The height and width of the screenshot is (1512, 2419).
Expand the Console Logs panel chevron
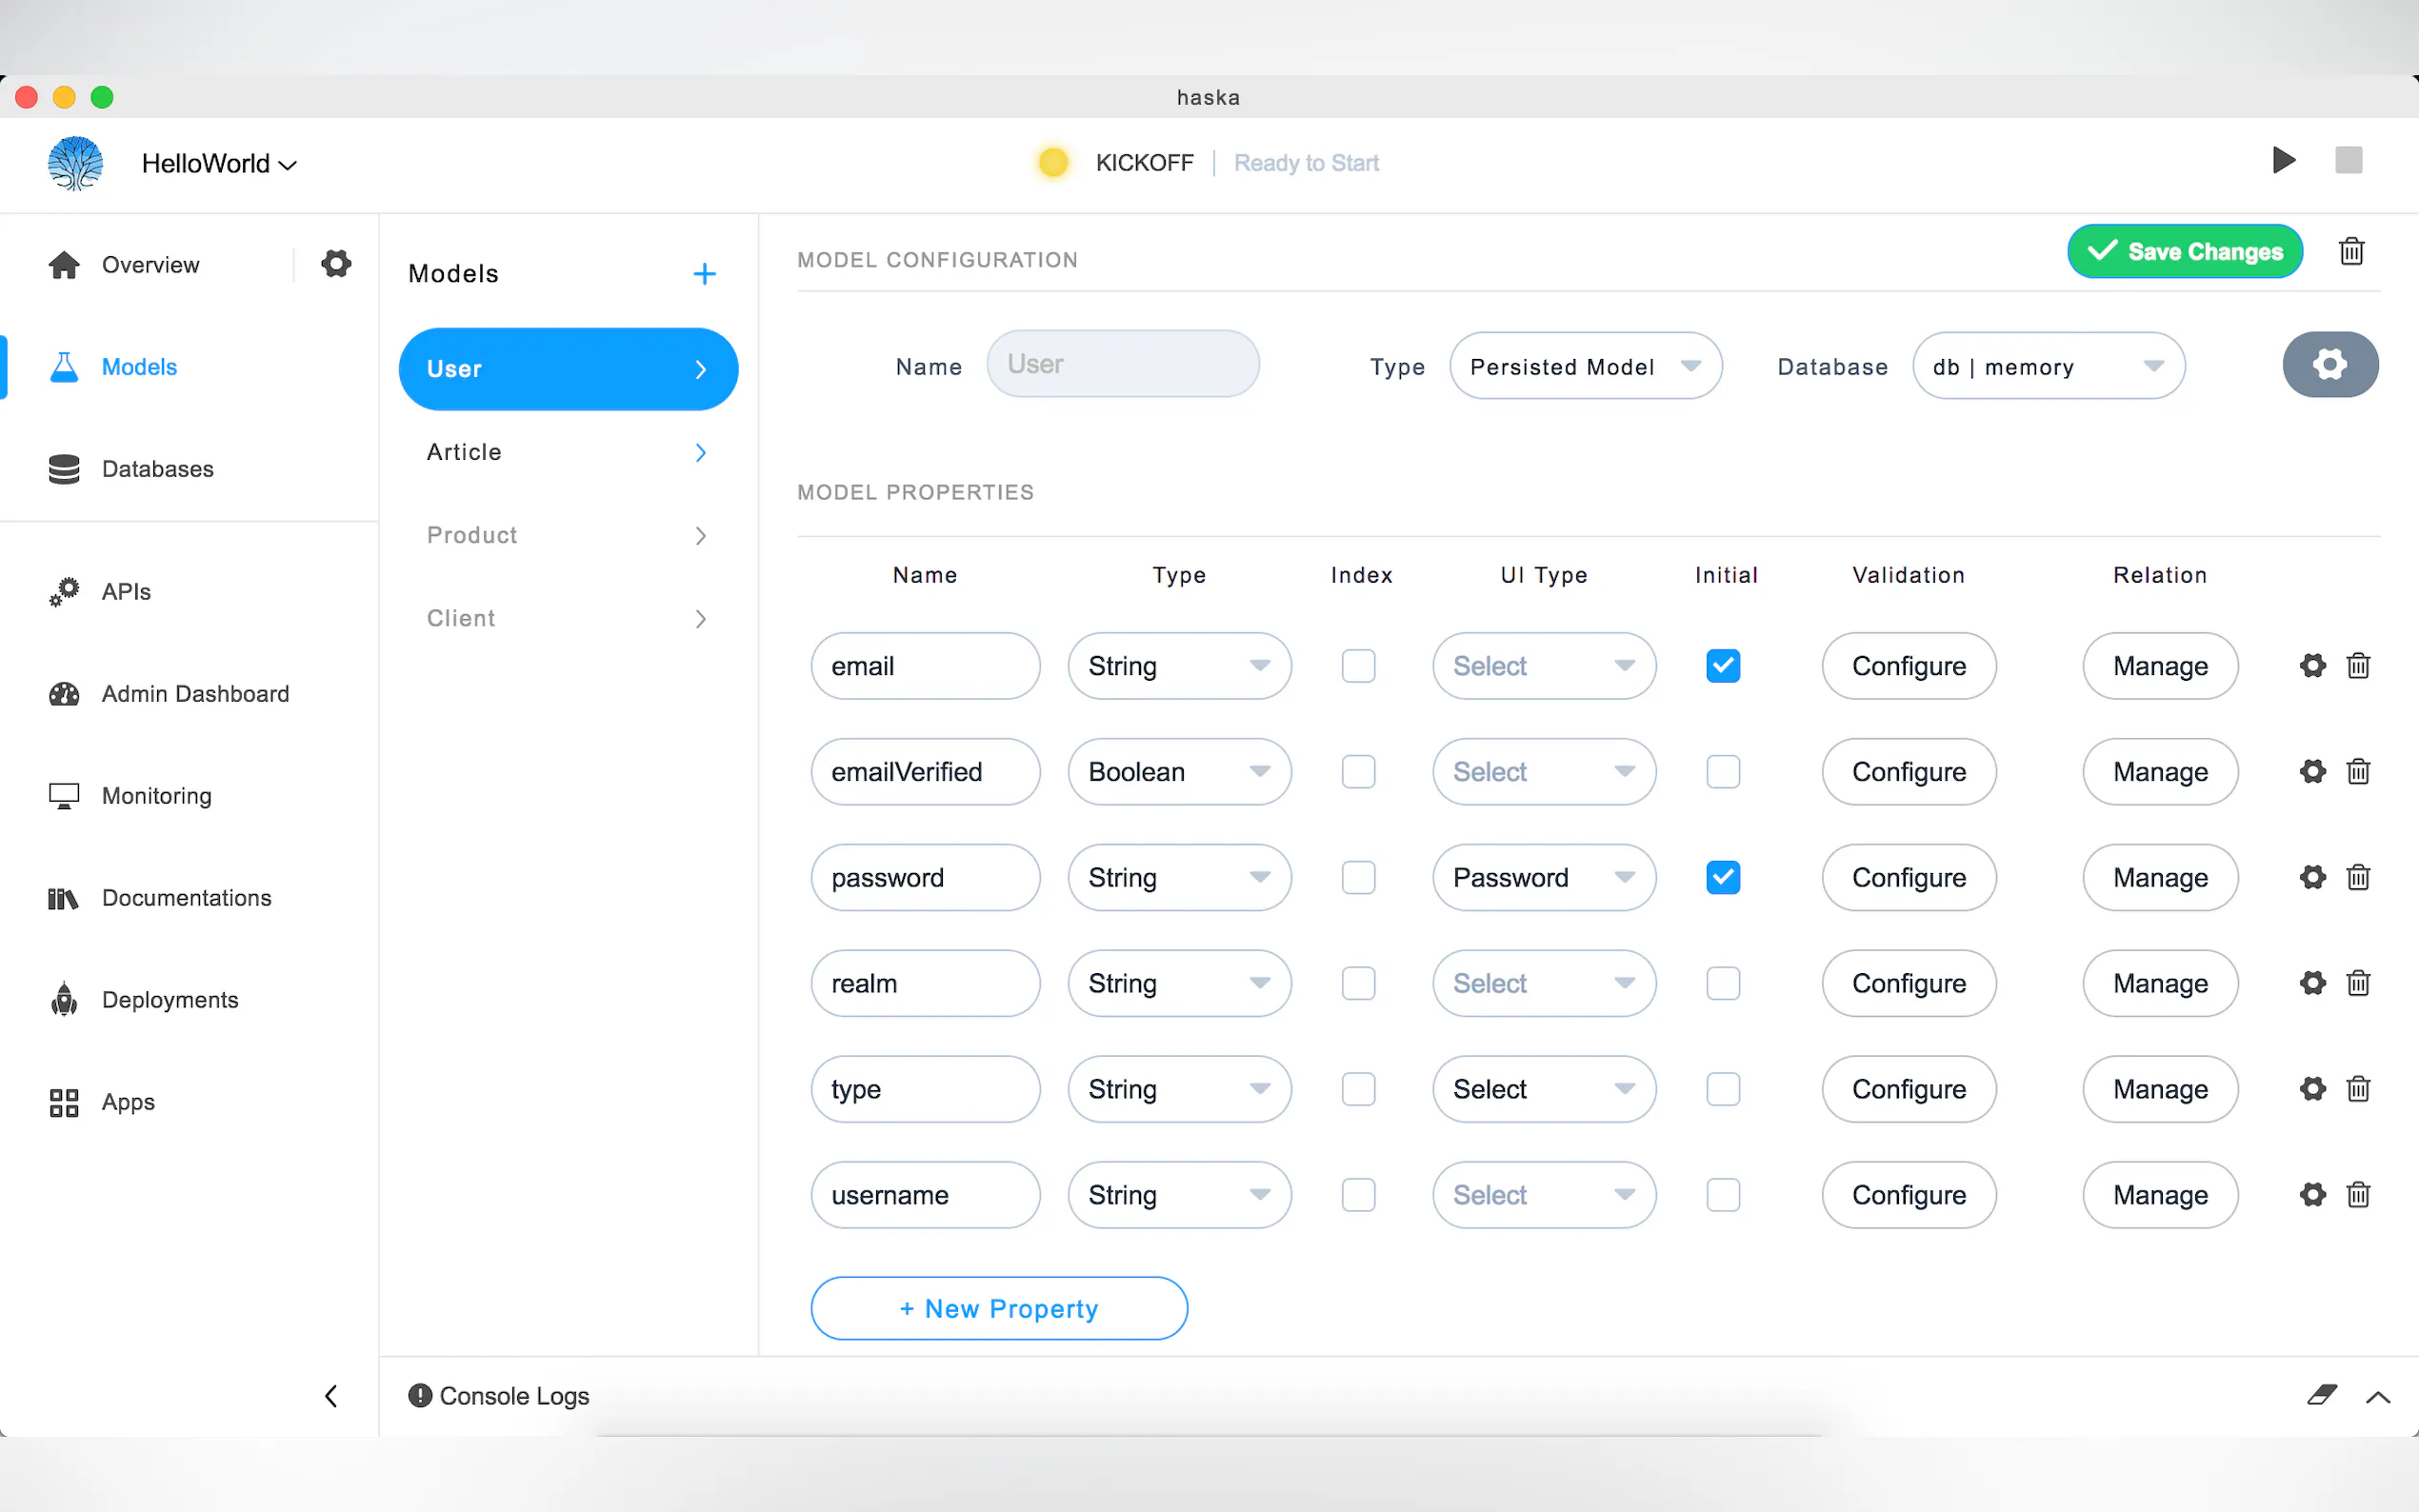pyautogui.click(x=2378, y=1397)
